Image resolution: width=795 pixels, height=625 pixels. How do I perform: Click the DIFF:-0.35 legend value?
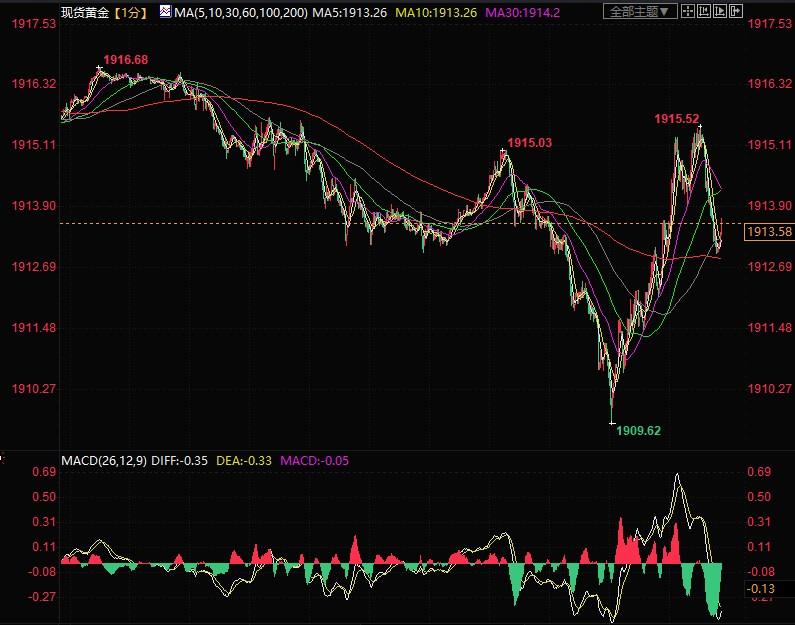(x=182, y=461)
